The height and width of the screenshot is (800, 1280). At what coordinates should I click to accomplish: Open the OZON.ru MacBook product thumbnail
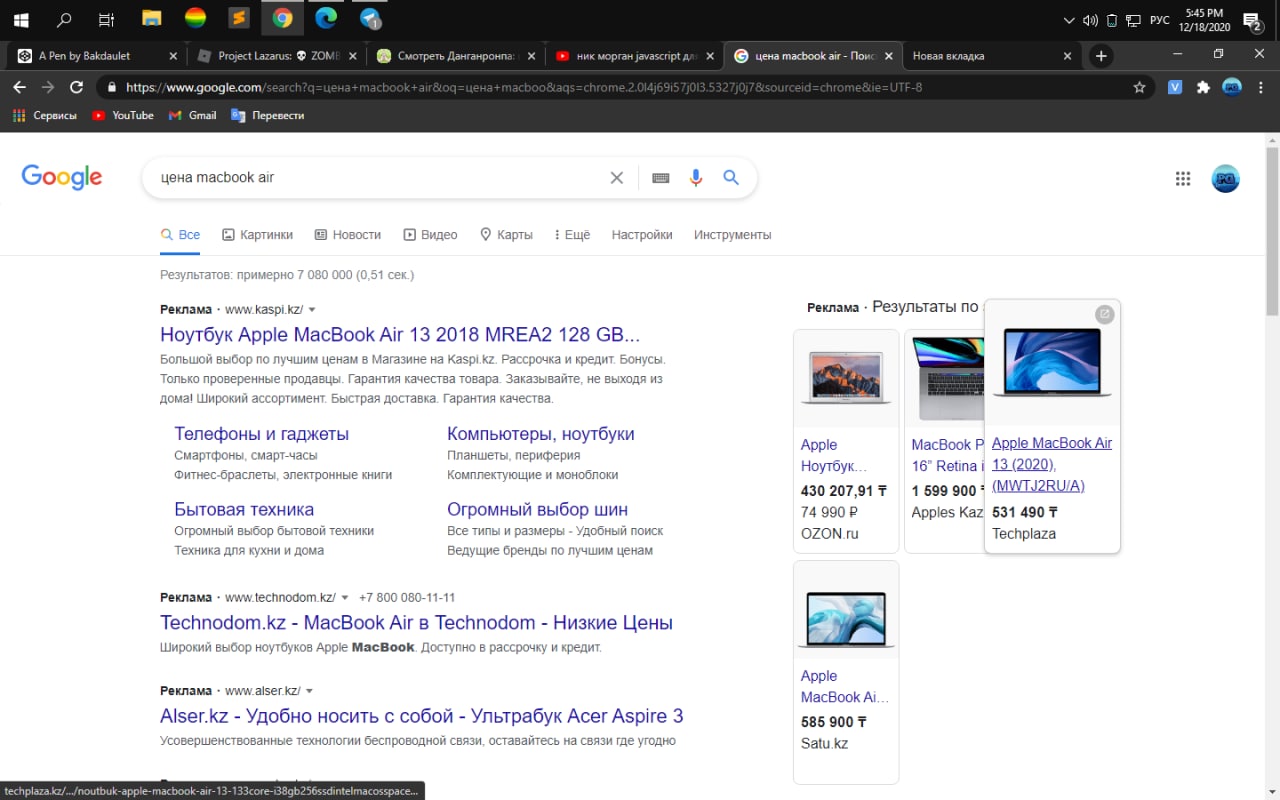(846, 379)
